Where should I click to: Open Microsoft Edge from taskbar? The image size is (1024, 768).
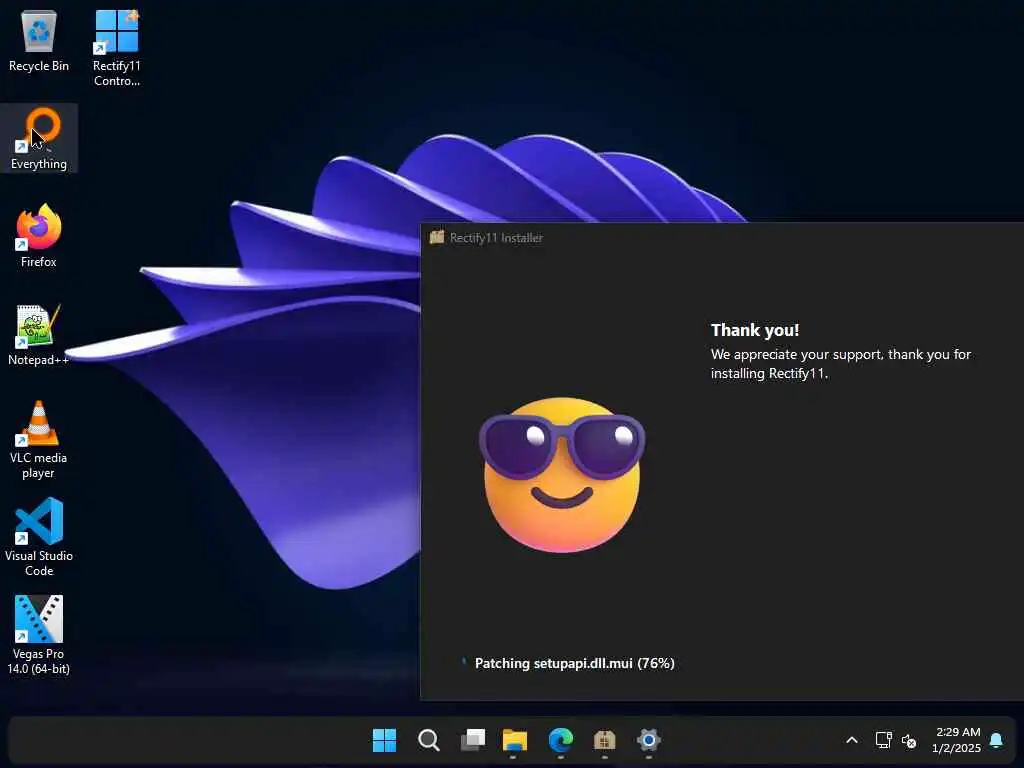[x=560, y=740]
